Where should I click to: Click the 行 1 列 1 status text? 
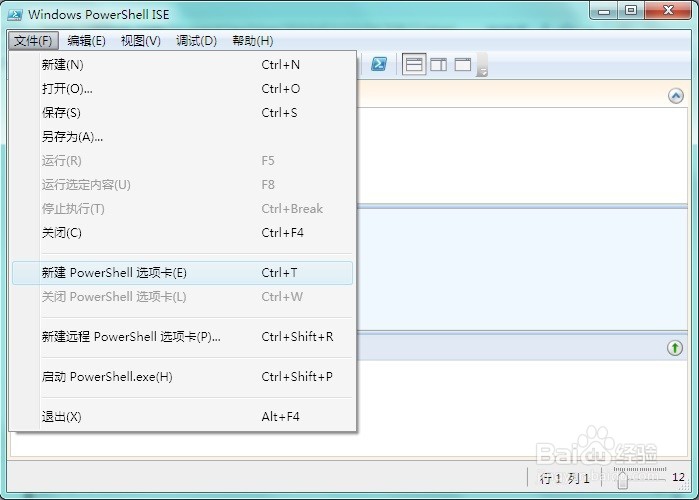[564, 479]
